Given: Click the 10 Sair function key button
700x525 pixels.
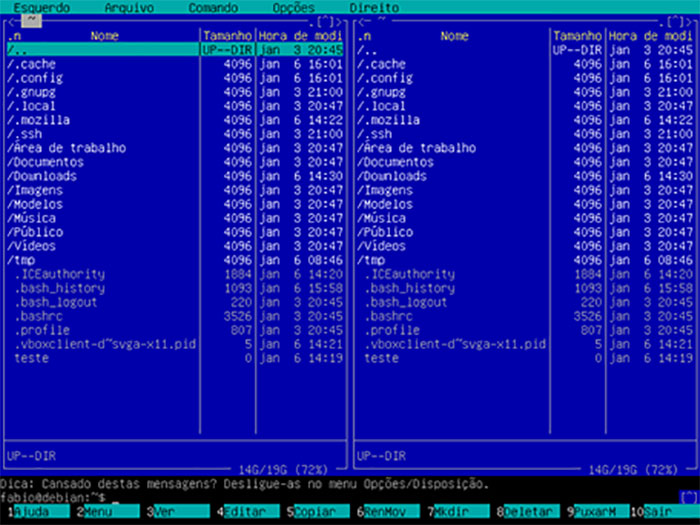Looking at the screenshot, I should 665,512.
